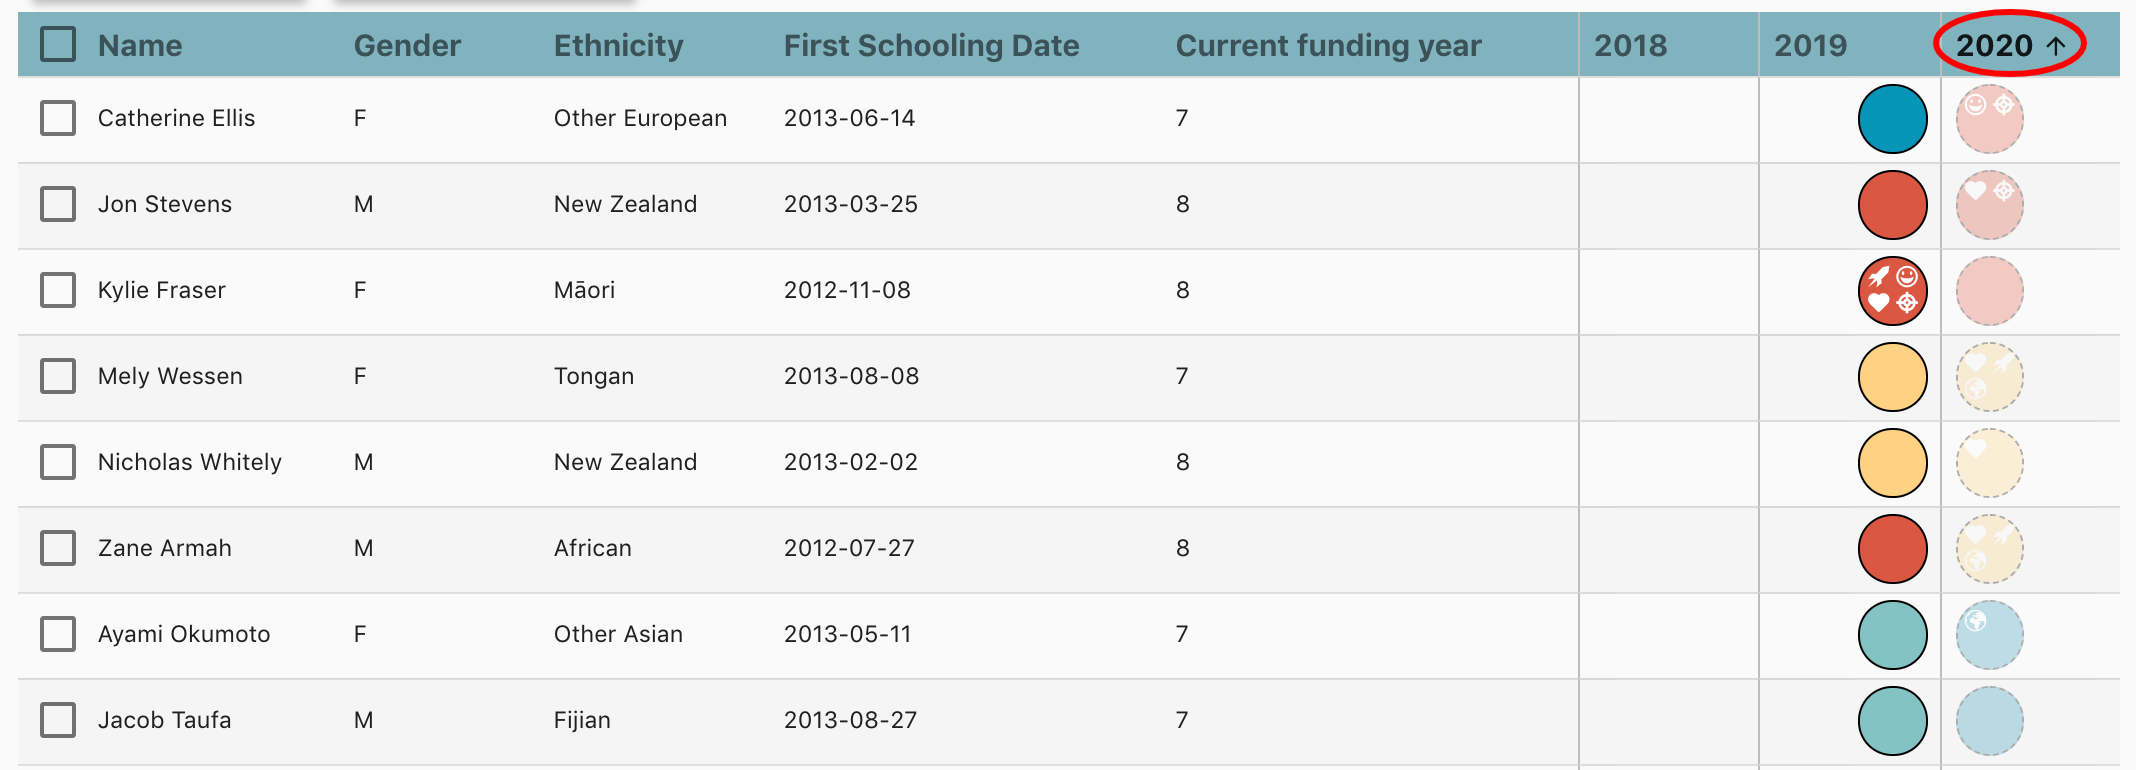2136x770 pixels.
Task: Select Mely Wessen's dashed 2020 circle
Action: [1989, 377]
